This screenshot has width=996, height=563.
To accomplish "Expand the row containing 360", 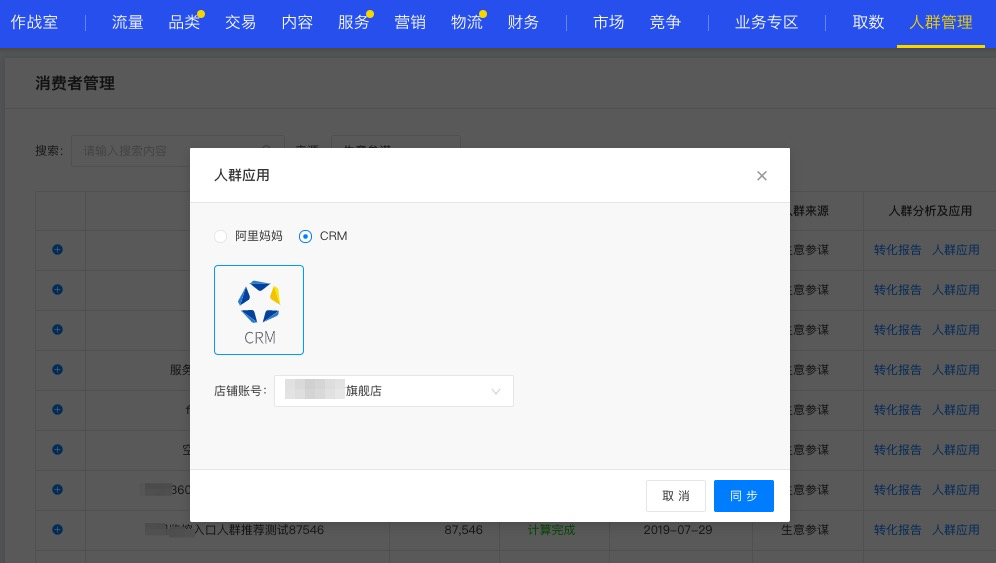I will click(58, 490).
